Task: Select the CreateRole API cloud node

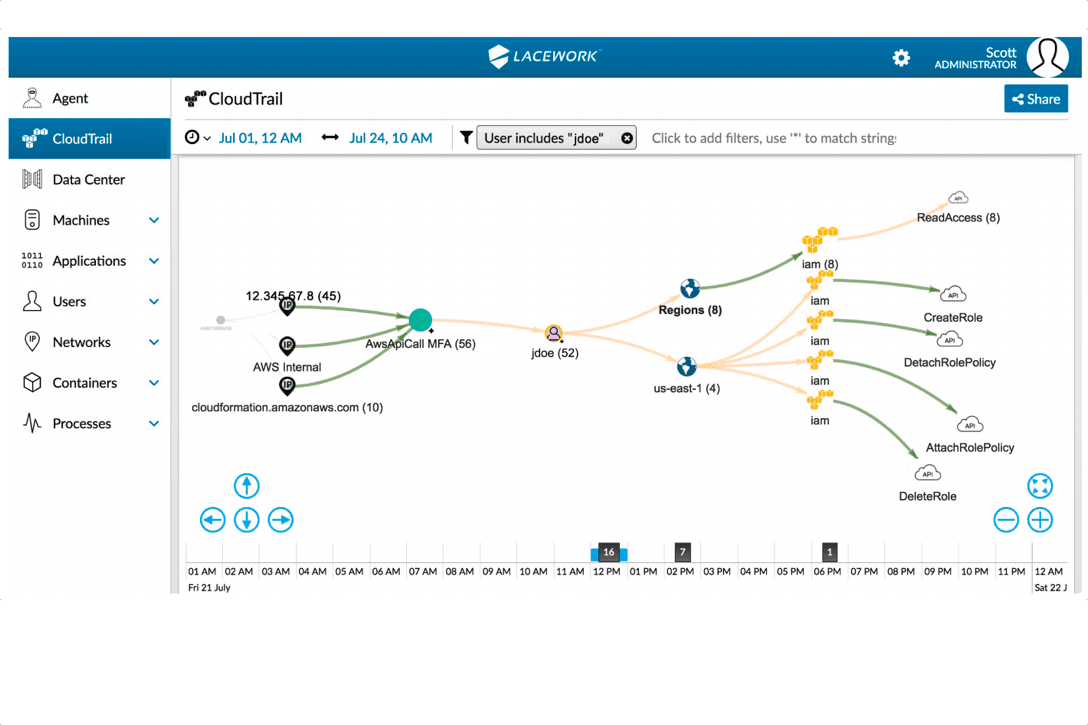Action: pyautogui.click(x=953, y=294)
